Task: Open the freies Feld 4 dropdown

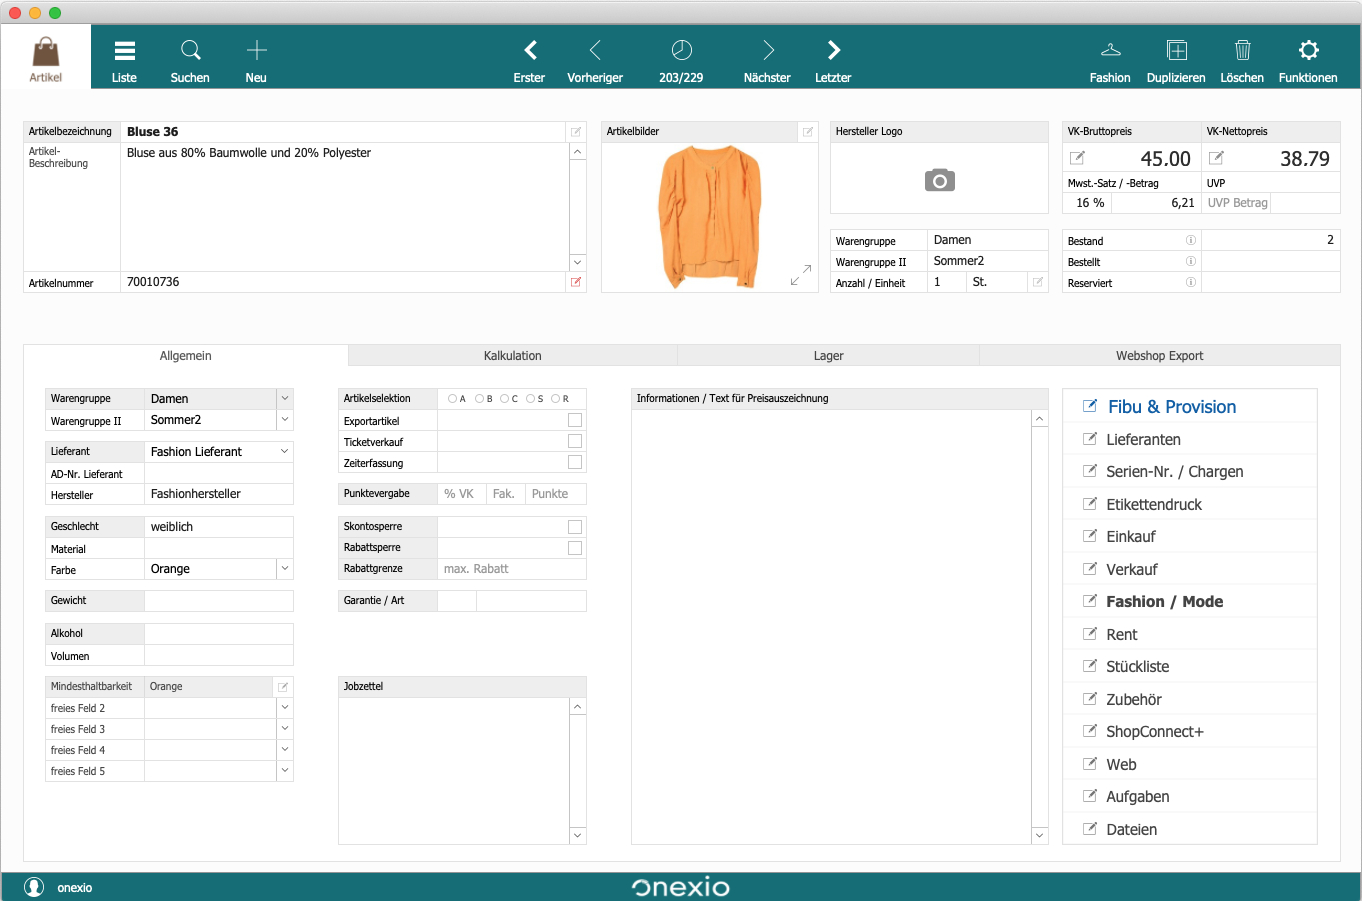Action: click(285, 750)
